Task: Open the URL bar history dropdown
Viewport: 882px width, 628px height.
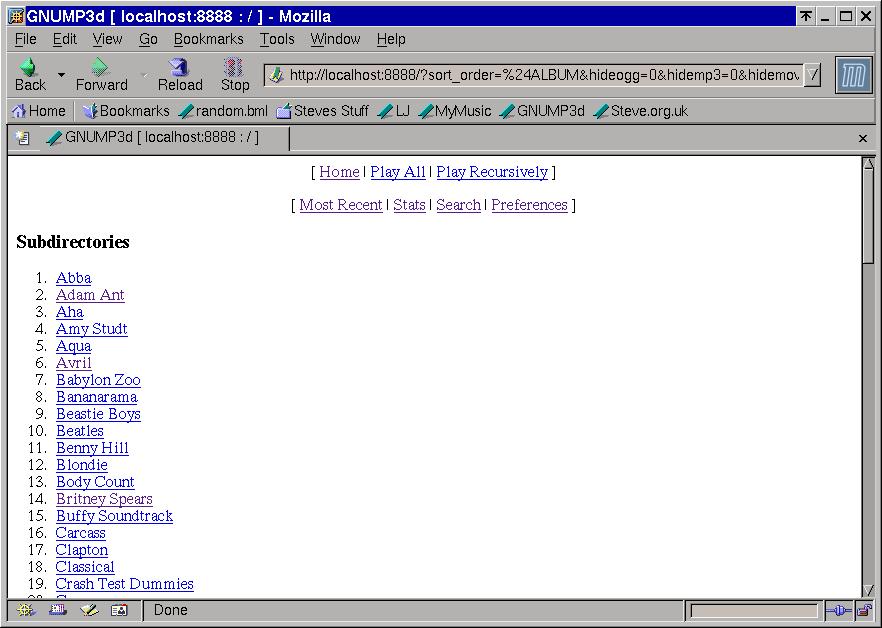Action: click(812, 75)
